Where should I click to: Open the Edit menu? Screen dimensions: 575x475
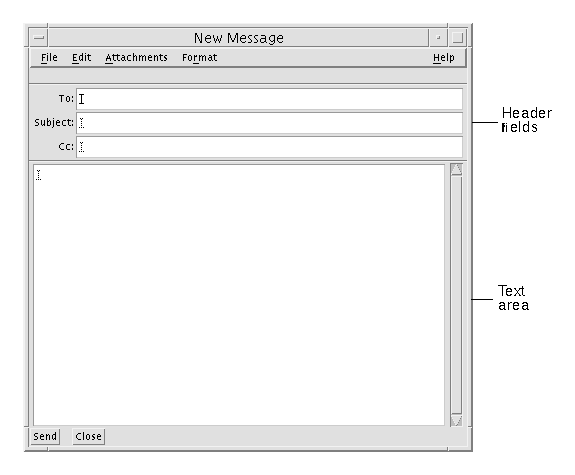click(81, 58)
